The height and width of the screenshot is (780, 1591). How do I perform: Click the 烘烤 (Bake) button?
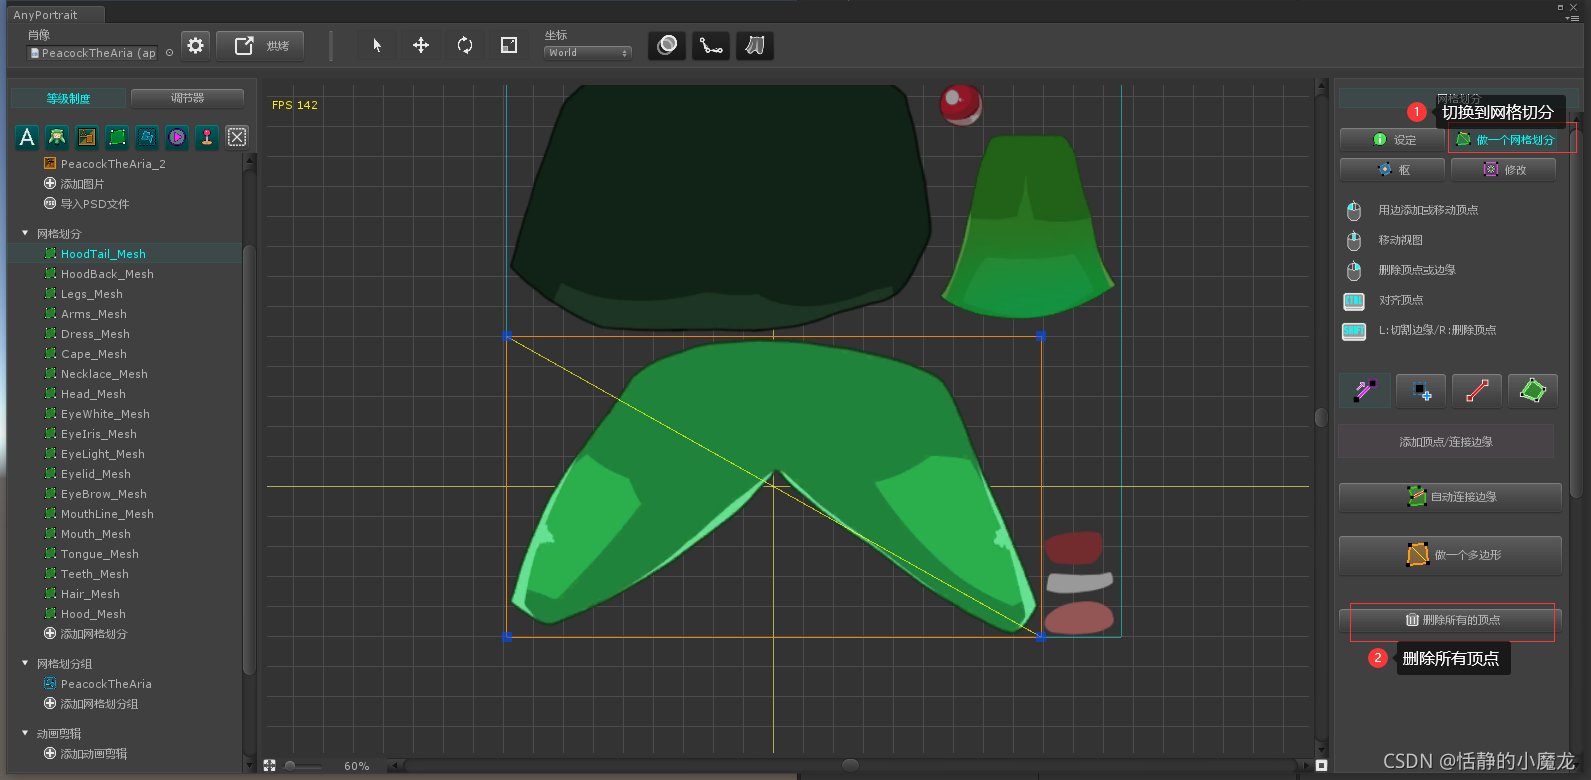pyautogui.click(x=260, y=45)
